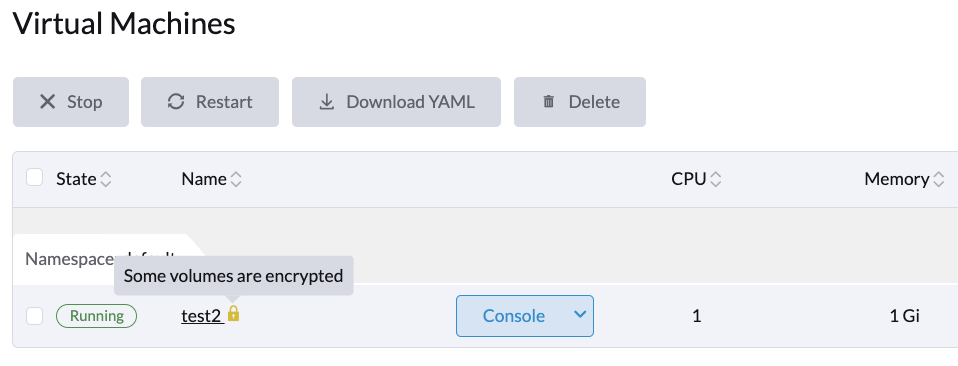Open the test2 virtual machine link
The height and width of the screenshot is (366, 958).
(201, 316)
